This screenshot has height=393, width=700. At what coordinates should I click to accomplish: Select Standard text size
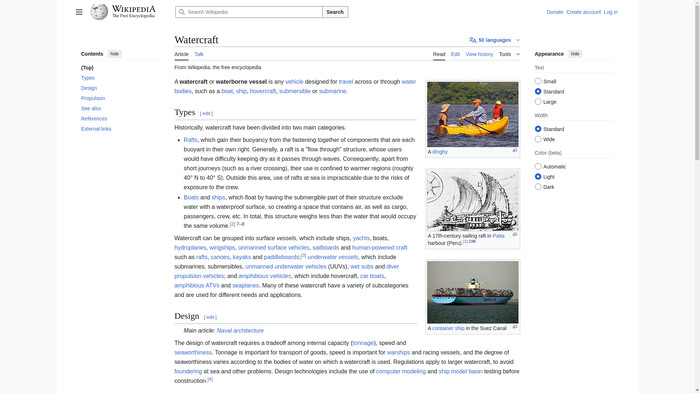pyautogui.click(x=538, y=92)
